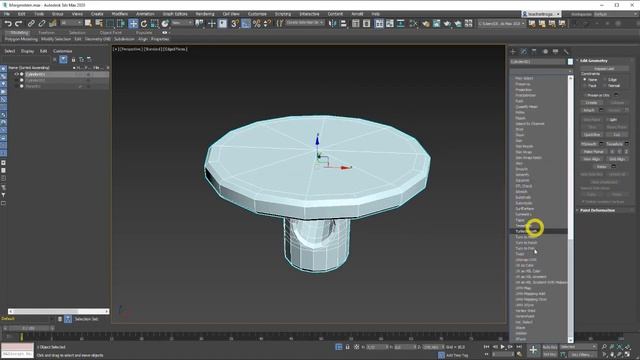640x360 pixels.
Task: Select the Face constraint radio button
Action: (585, 86)
